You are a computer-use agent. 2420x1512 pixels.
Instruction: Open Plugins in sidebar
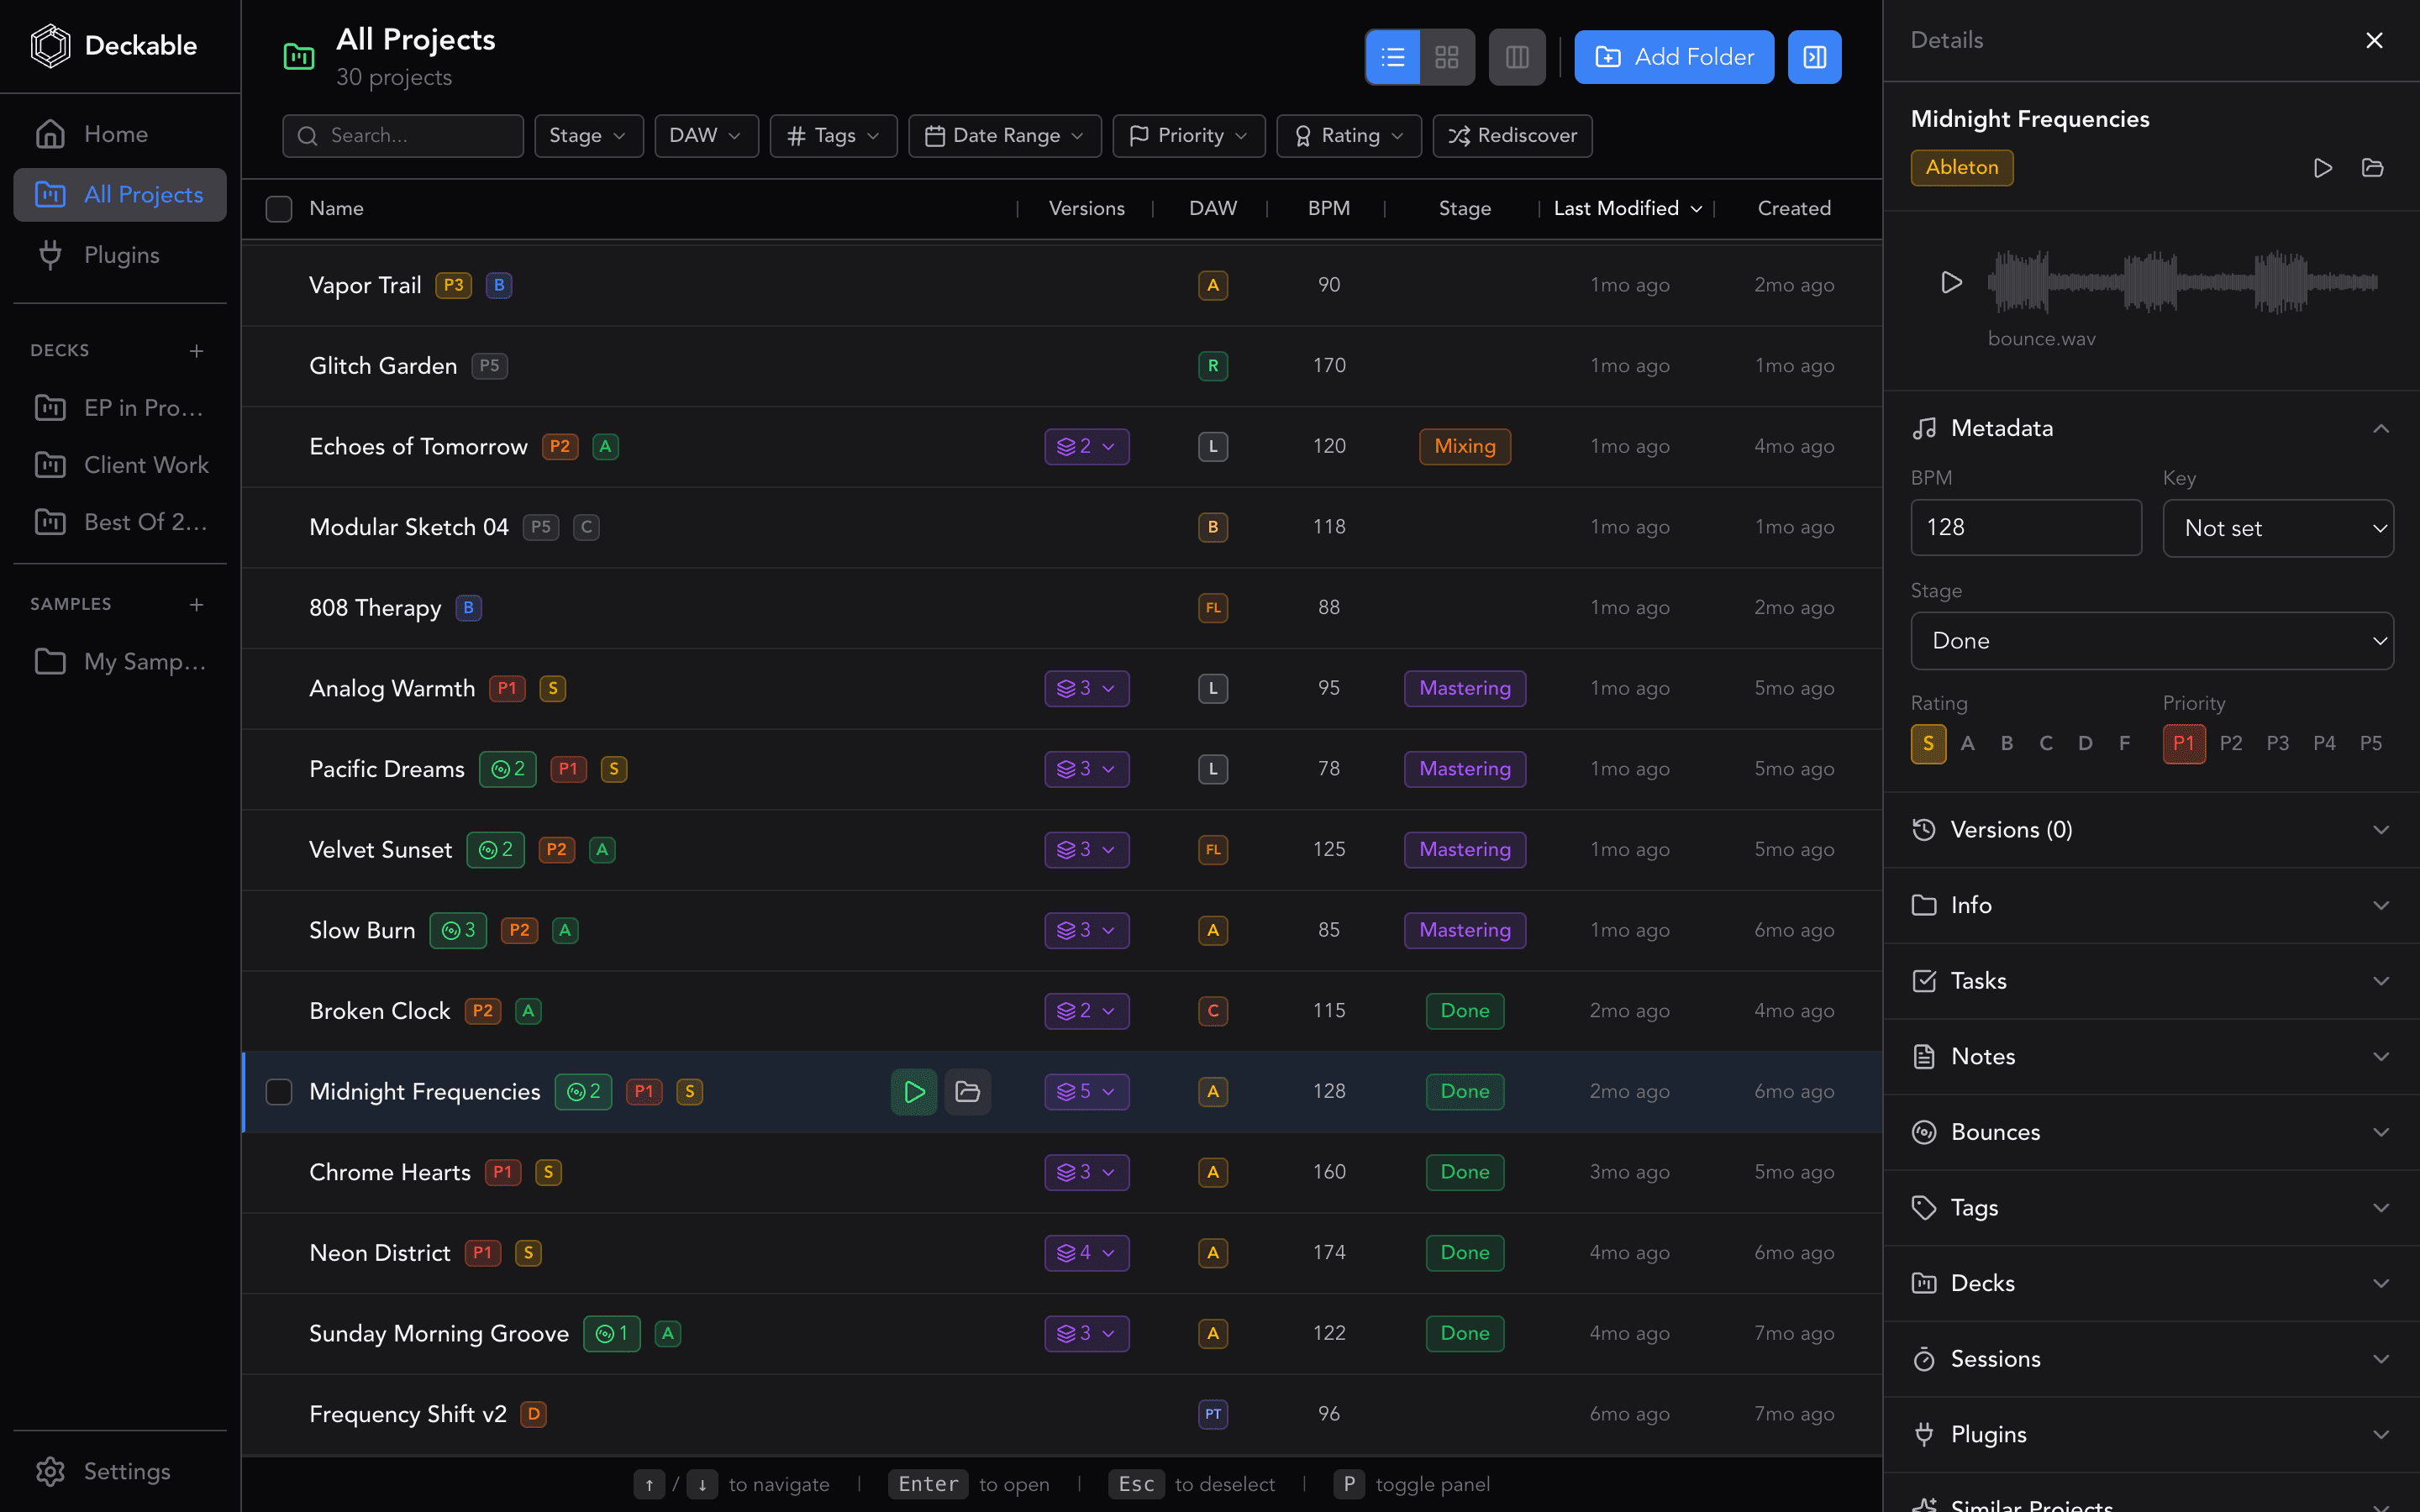[x=120, y=255]
